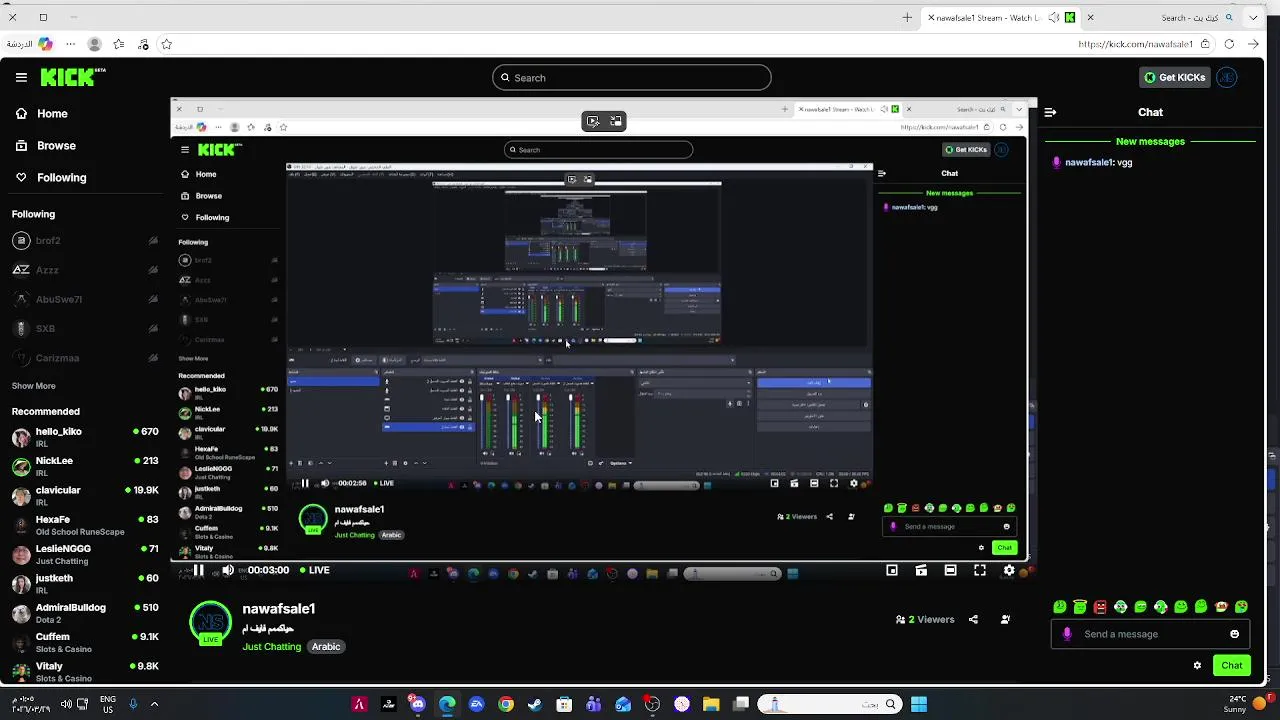Open Browse in the main left sidebar

[x=46, y=145]
